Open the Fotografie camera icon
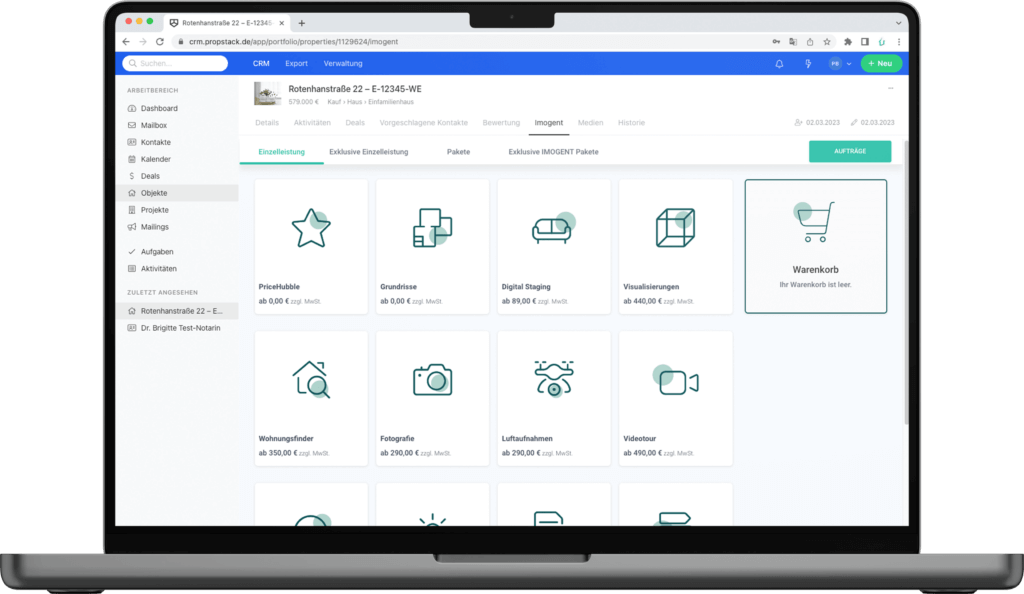The image size is (1024, 594). [432, 379]
